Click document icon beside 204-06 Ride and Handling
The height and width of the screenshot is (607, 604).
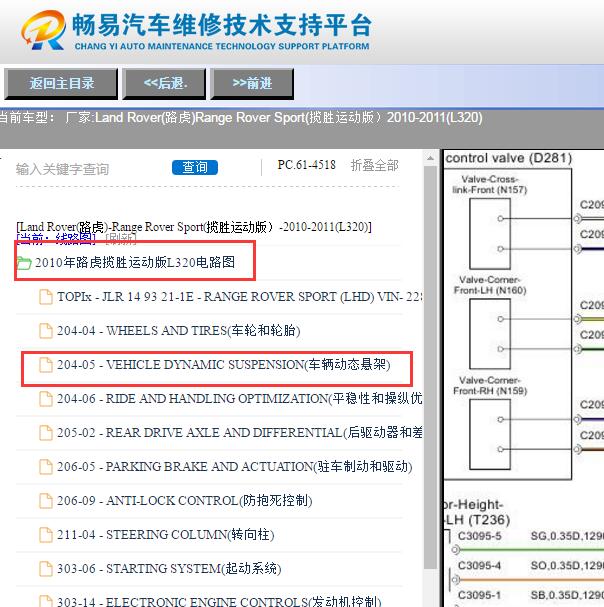46,399
